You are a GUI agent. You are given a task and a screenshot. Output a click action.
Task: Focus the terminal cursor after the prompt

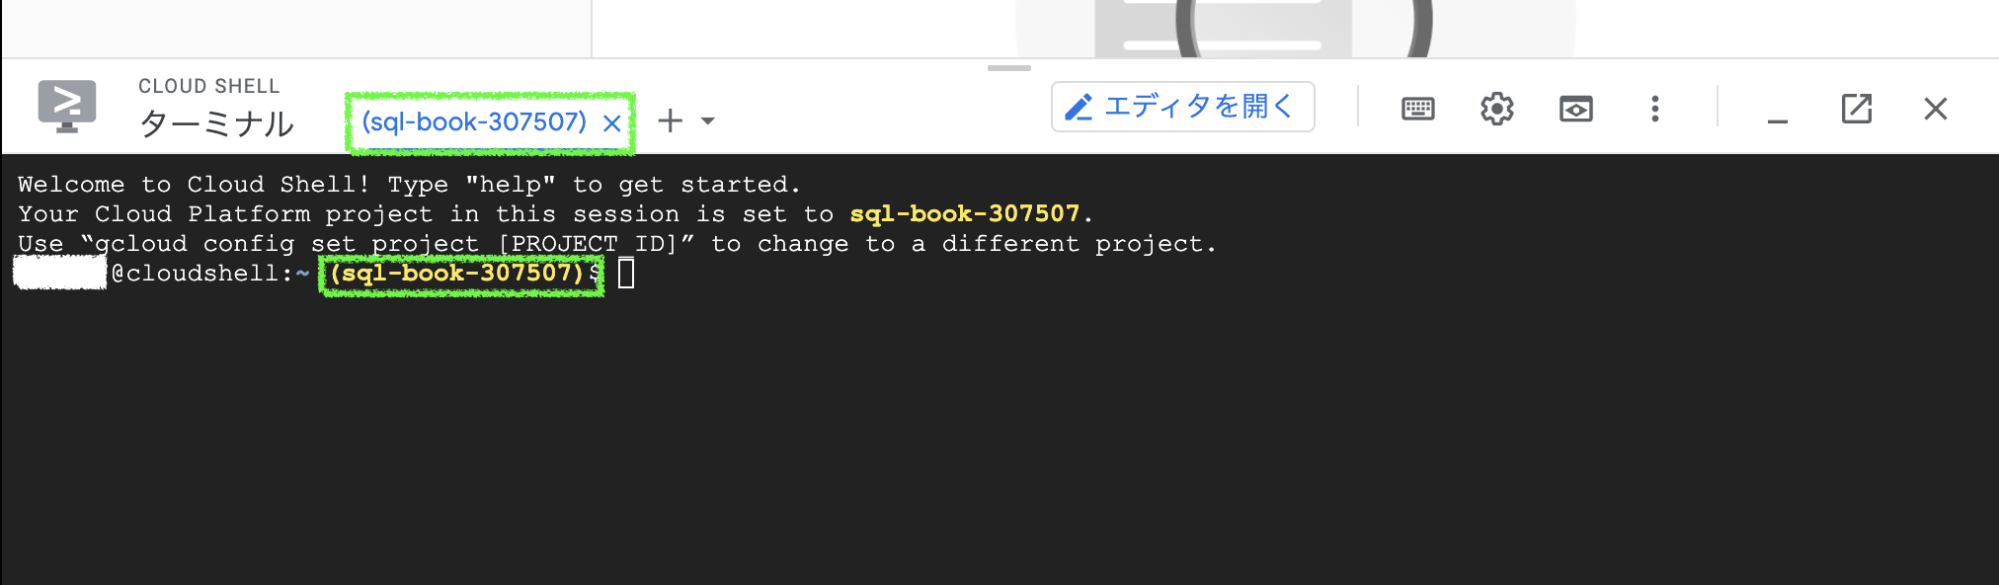tap(626, 273)
